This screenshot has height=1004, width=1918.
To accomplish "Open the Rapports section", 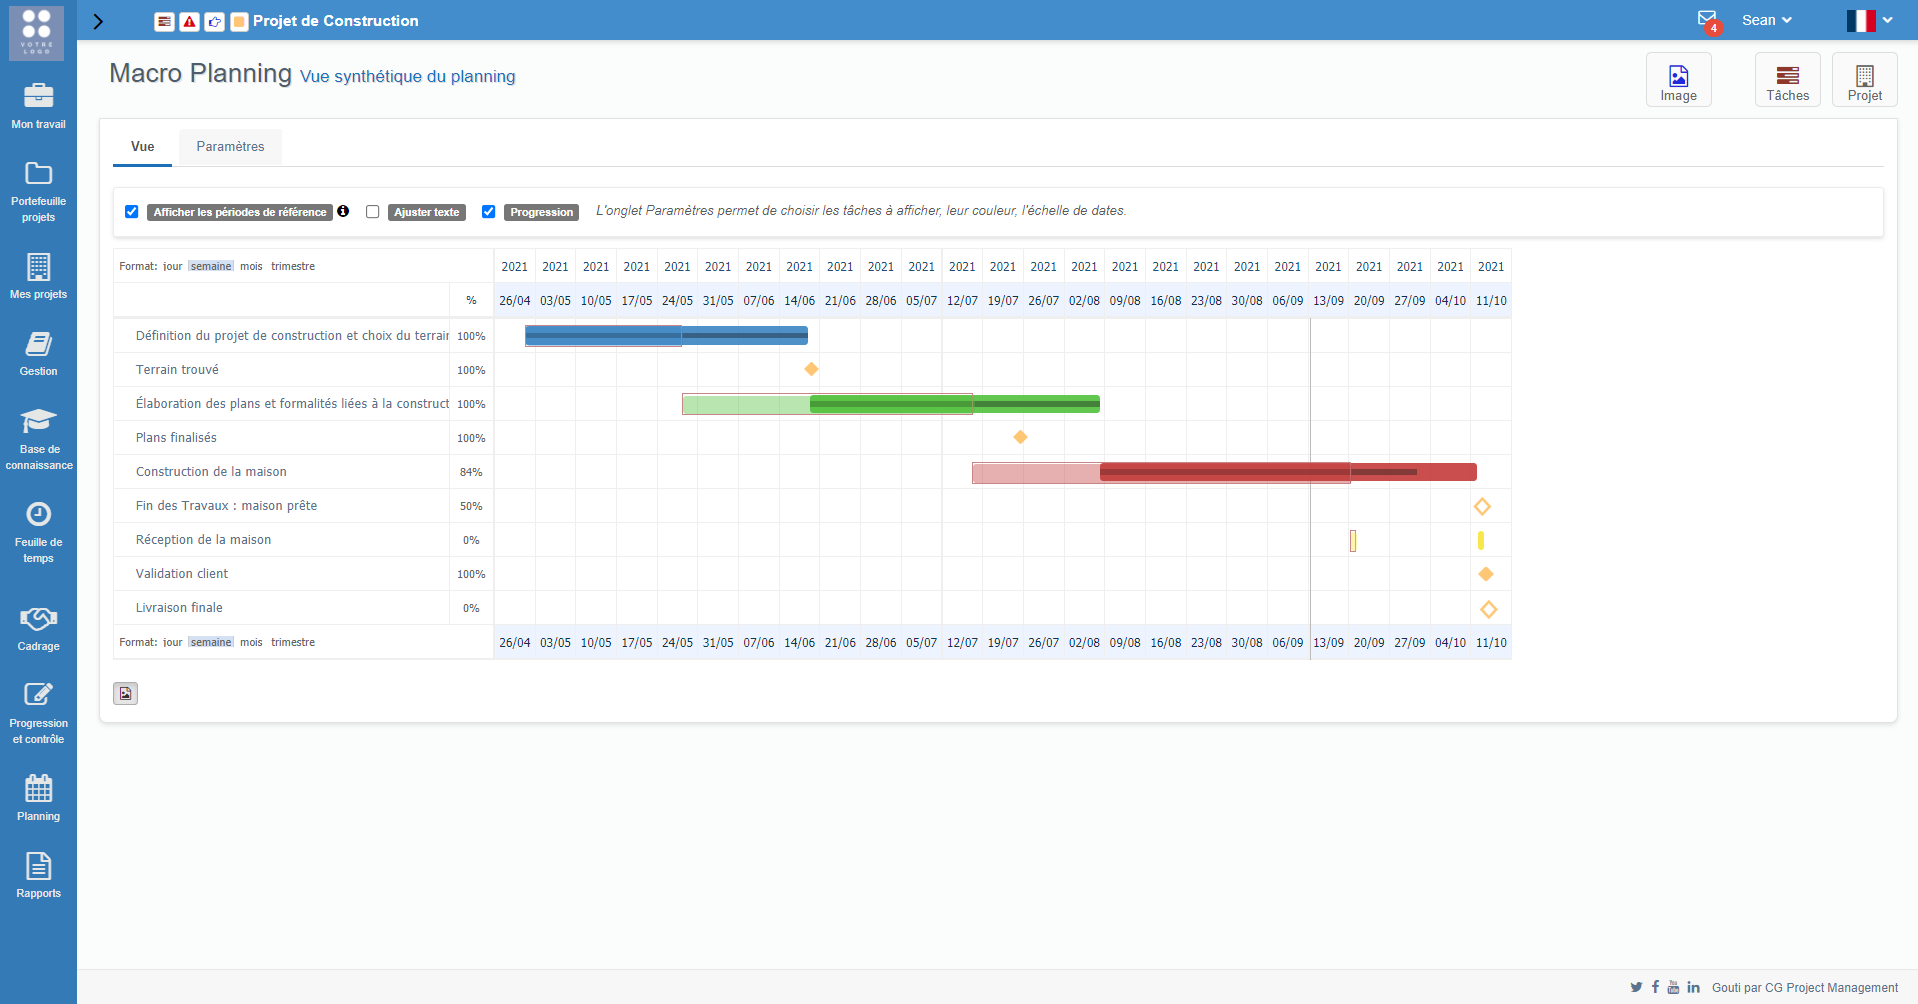I will (x=38, y=874).
